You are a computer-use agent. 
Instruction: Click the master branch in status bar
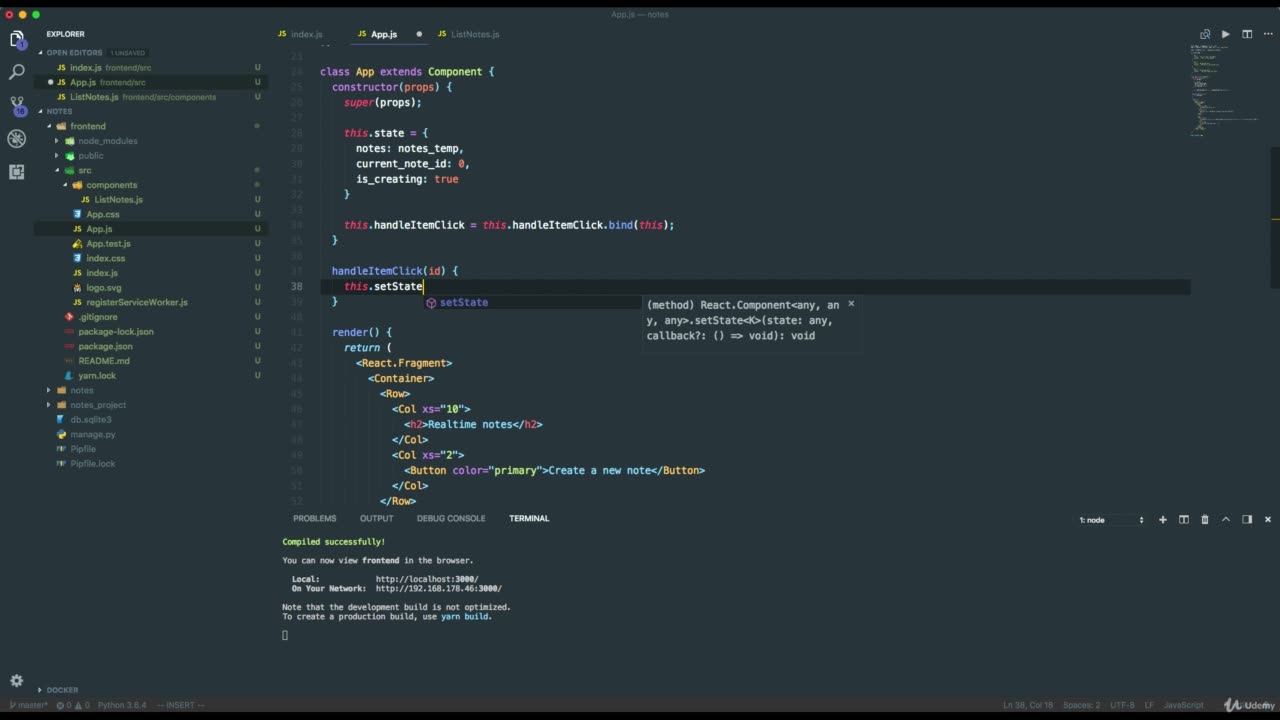click(x=27, y=705)
